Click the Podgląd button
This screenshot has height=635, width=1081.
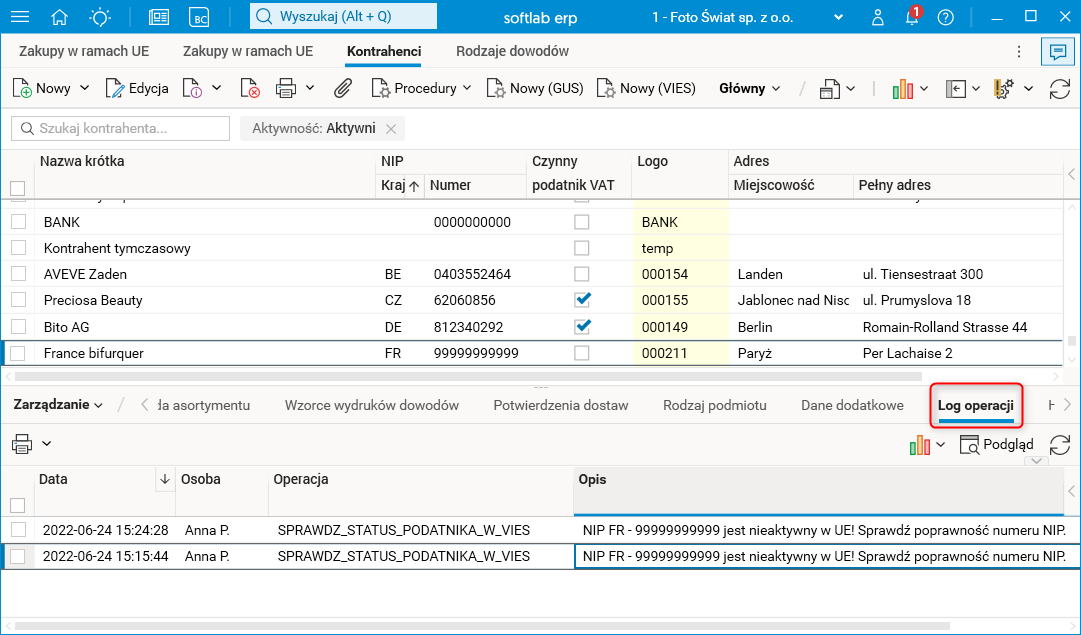(996, 444)
